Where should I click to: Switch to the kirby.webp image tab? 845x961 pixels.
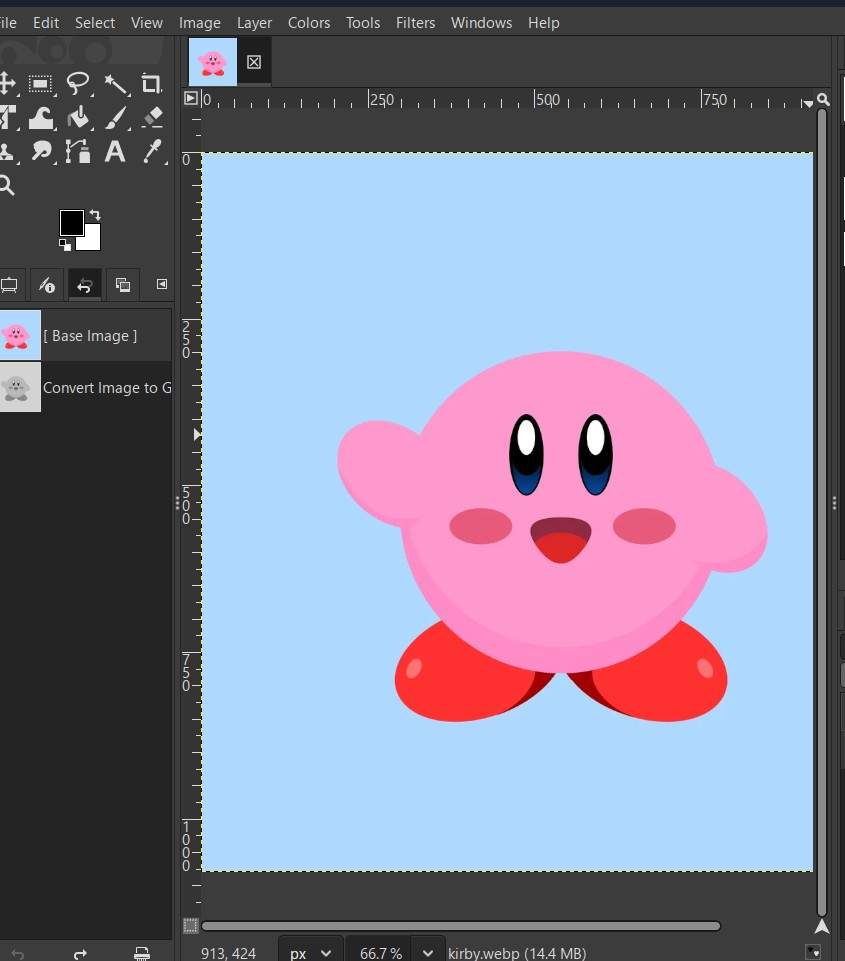[x=212, y=61]
